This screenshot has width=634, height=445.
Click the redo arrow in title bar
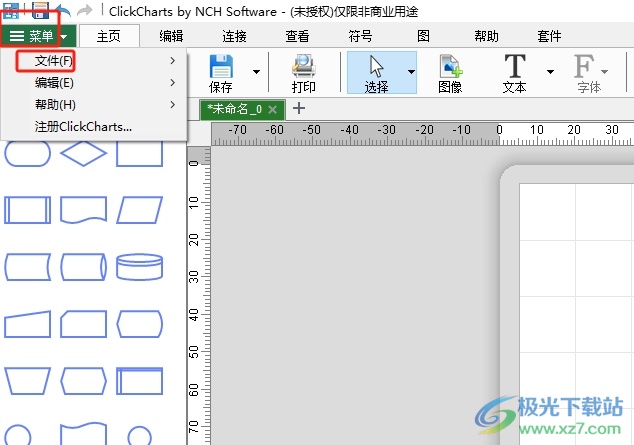[x=84, y=11]
